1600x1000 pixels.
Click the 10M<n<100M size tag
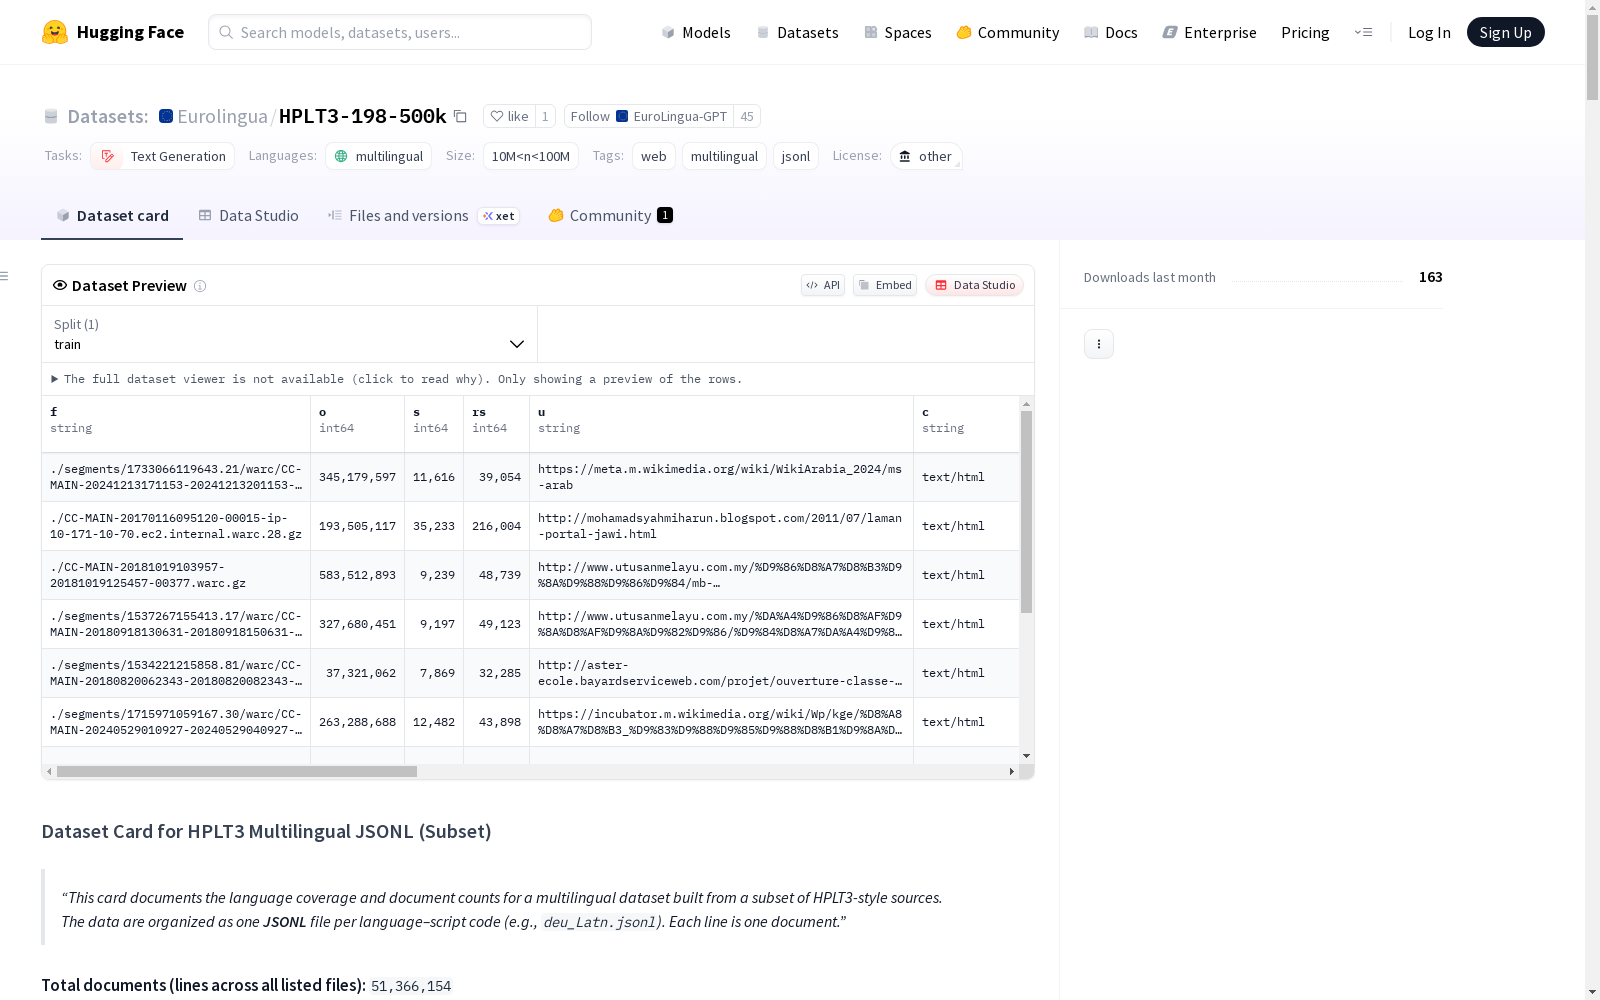531,156
